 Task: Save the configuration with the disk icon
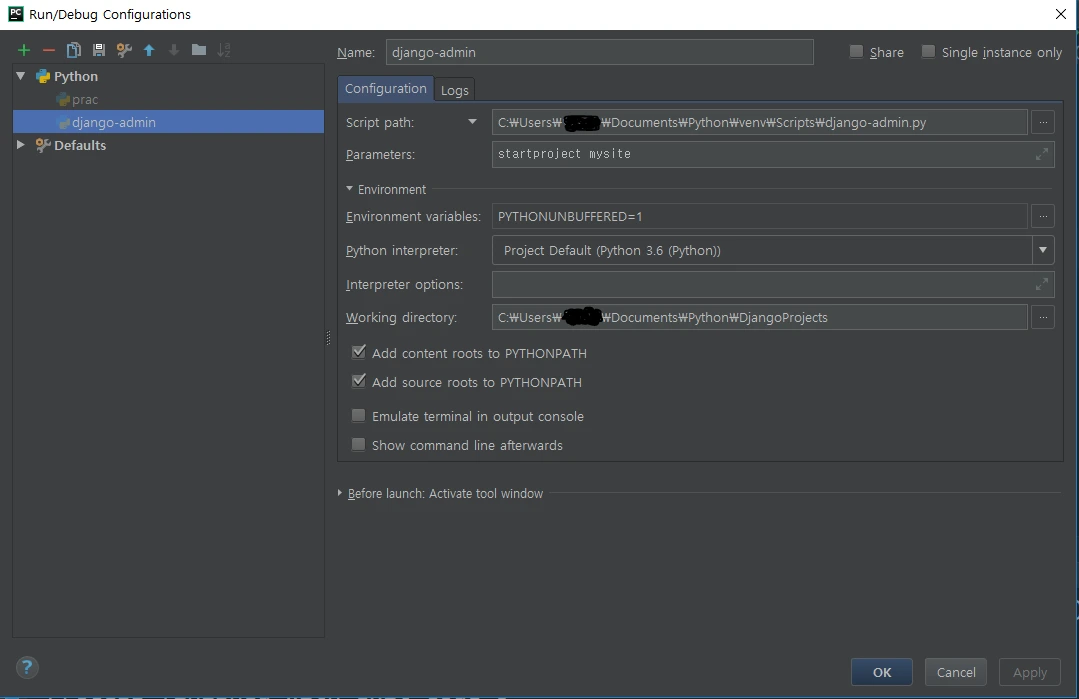(99, 50)
